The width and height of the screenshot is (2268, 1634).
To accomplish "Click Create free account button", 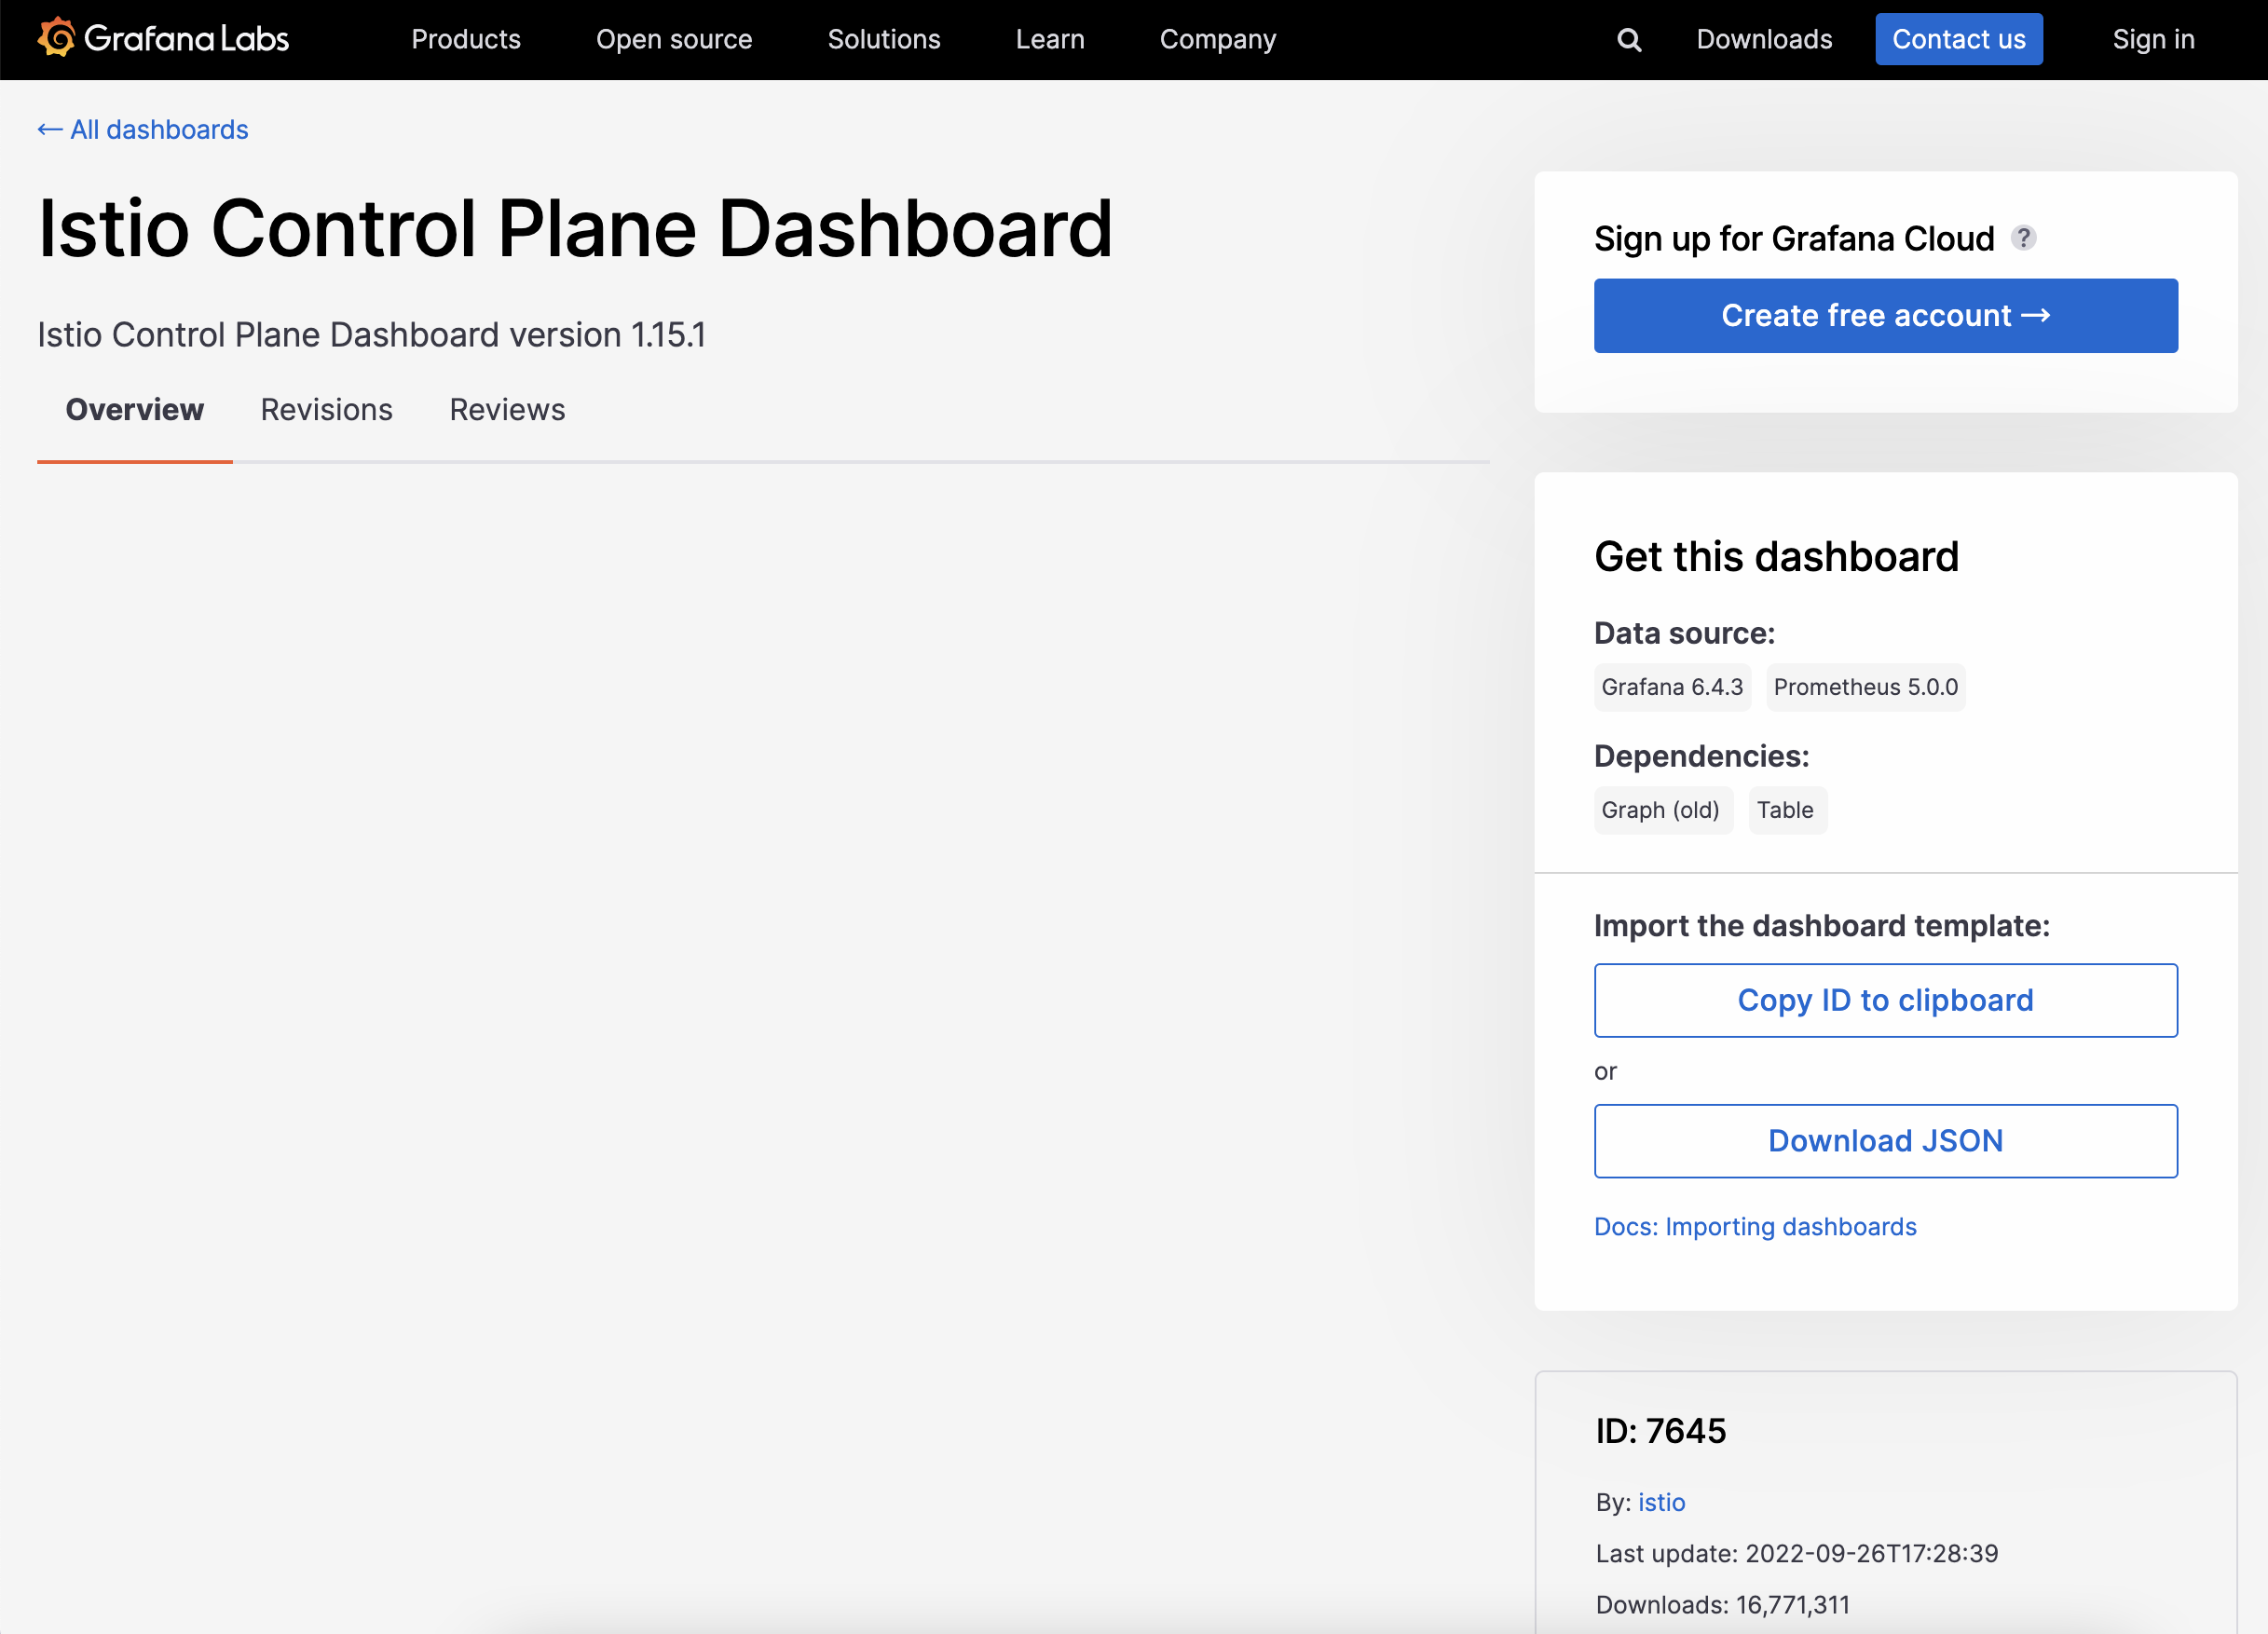I will tap(1885, 316).
